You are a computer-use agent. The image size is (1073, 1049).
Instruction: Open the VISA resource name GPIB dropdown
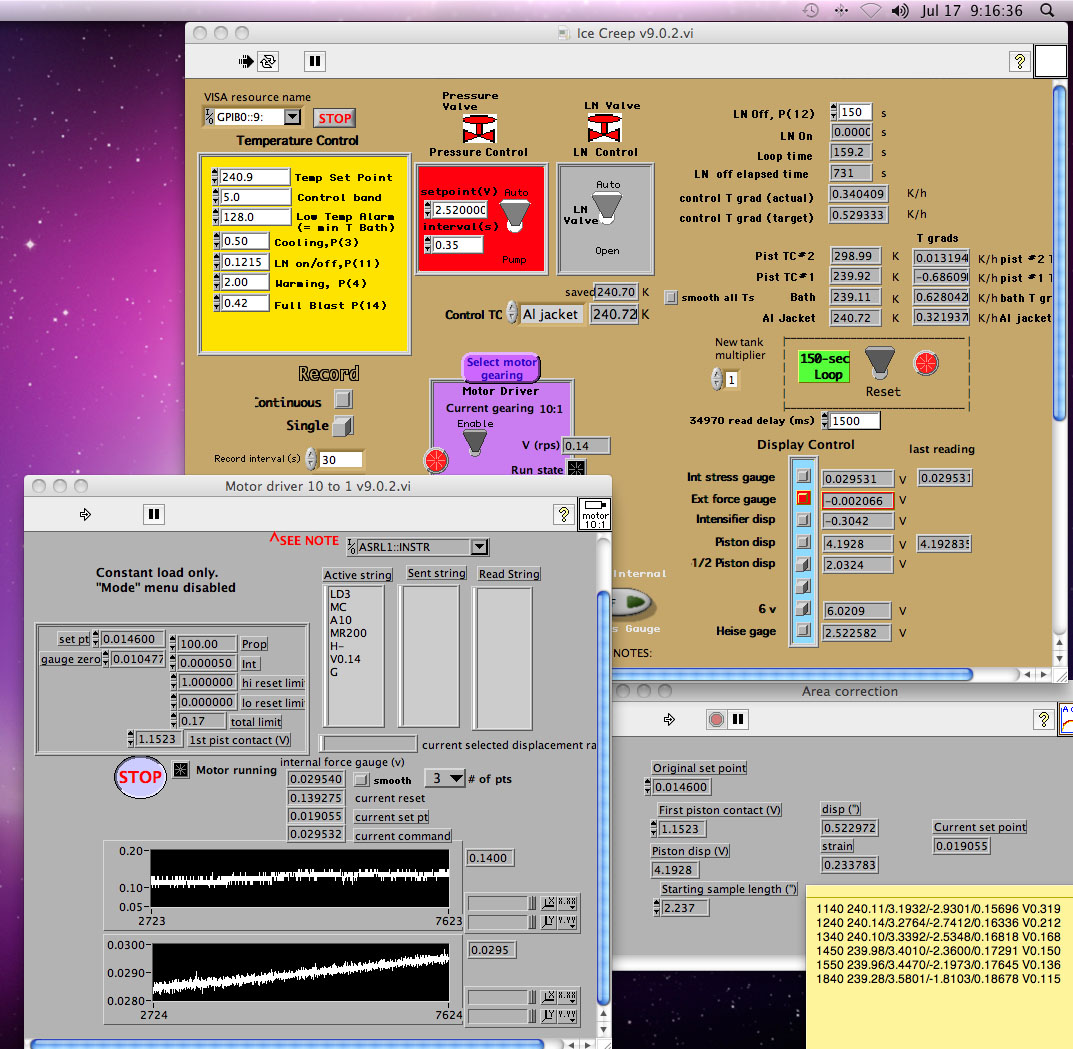point(291,117)
